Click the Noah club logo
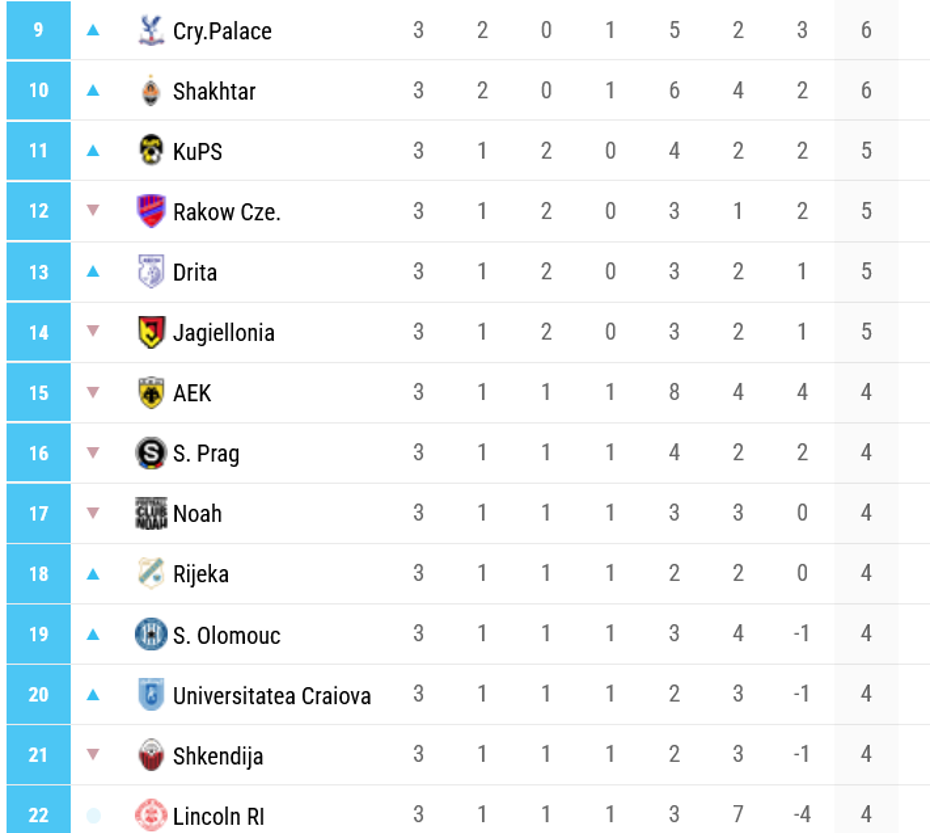930x833 pixels. 150,513
